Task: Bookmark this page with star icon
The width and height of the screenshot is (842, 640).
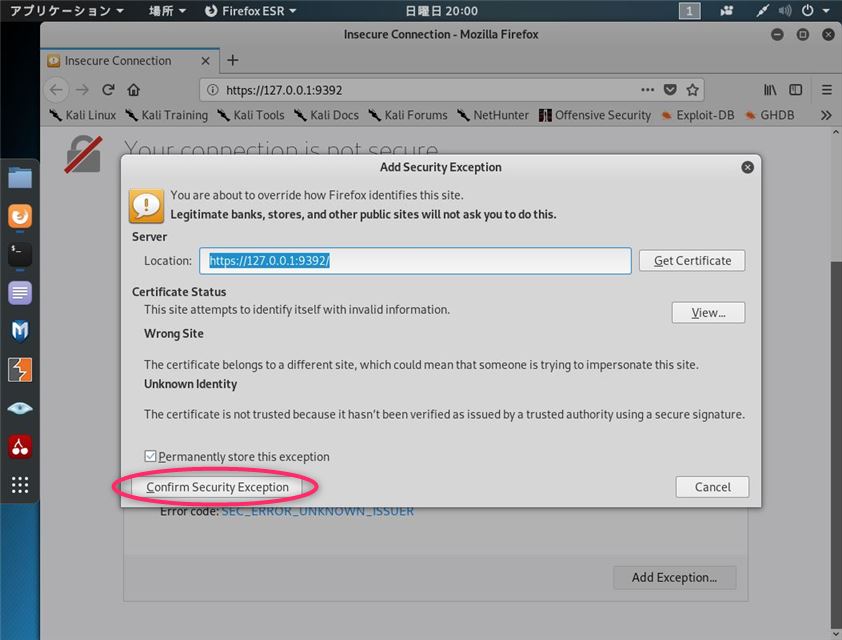Action: (x=692, y=90)
